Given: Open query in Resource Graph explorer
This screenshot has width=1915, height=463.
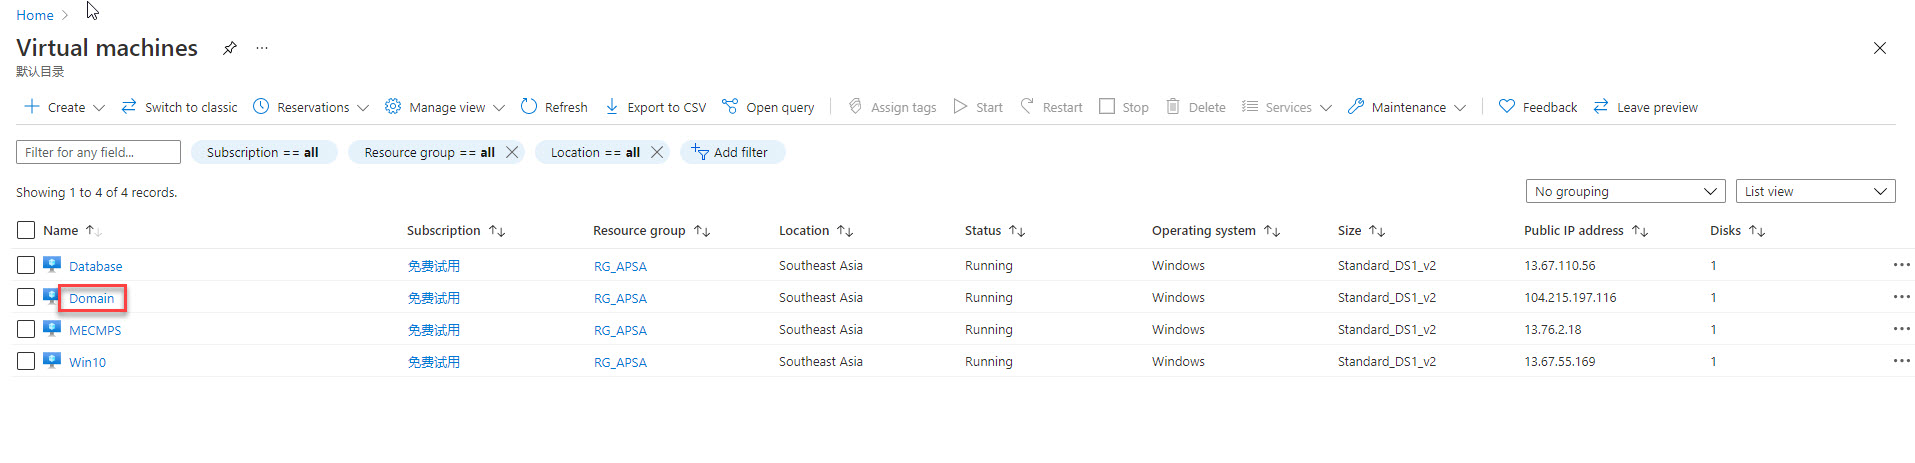Looking at the screenshot, I should (x=768, y=107).
